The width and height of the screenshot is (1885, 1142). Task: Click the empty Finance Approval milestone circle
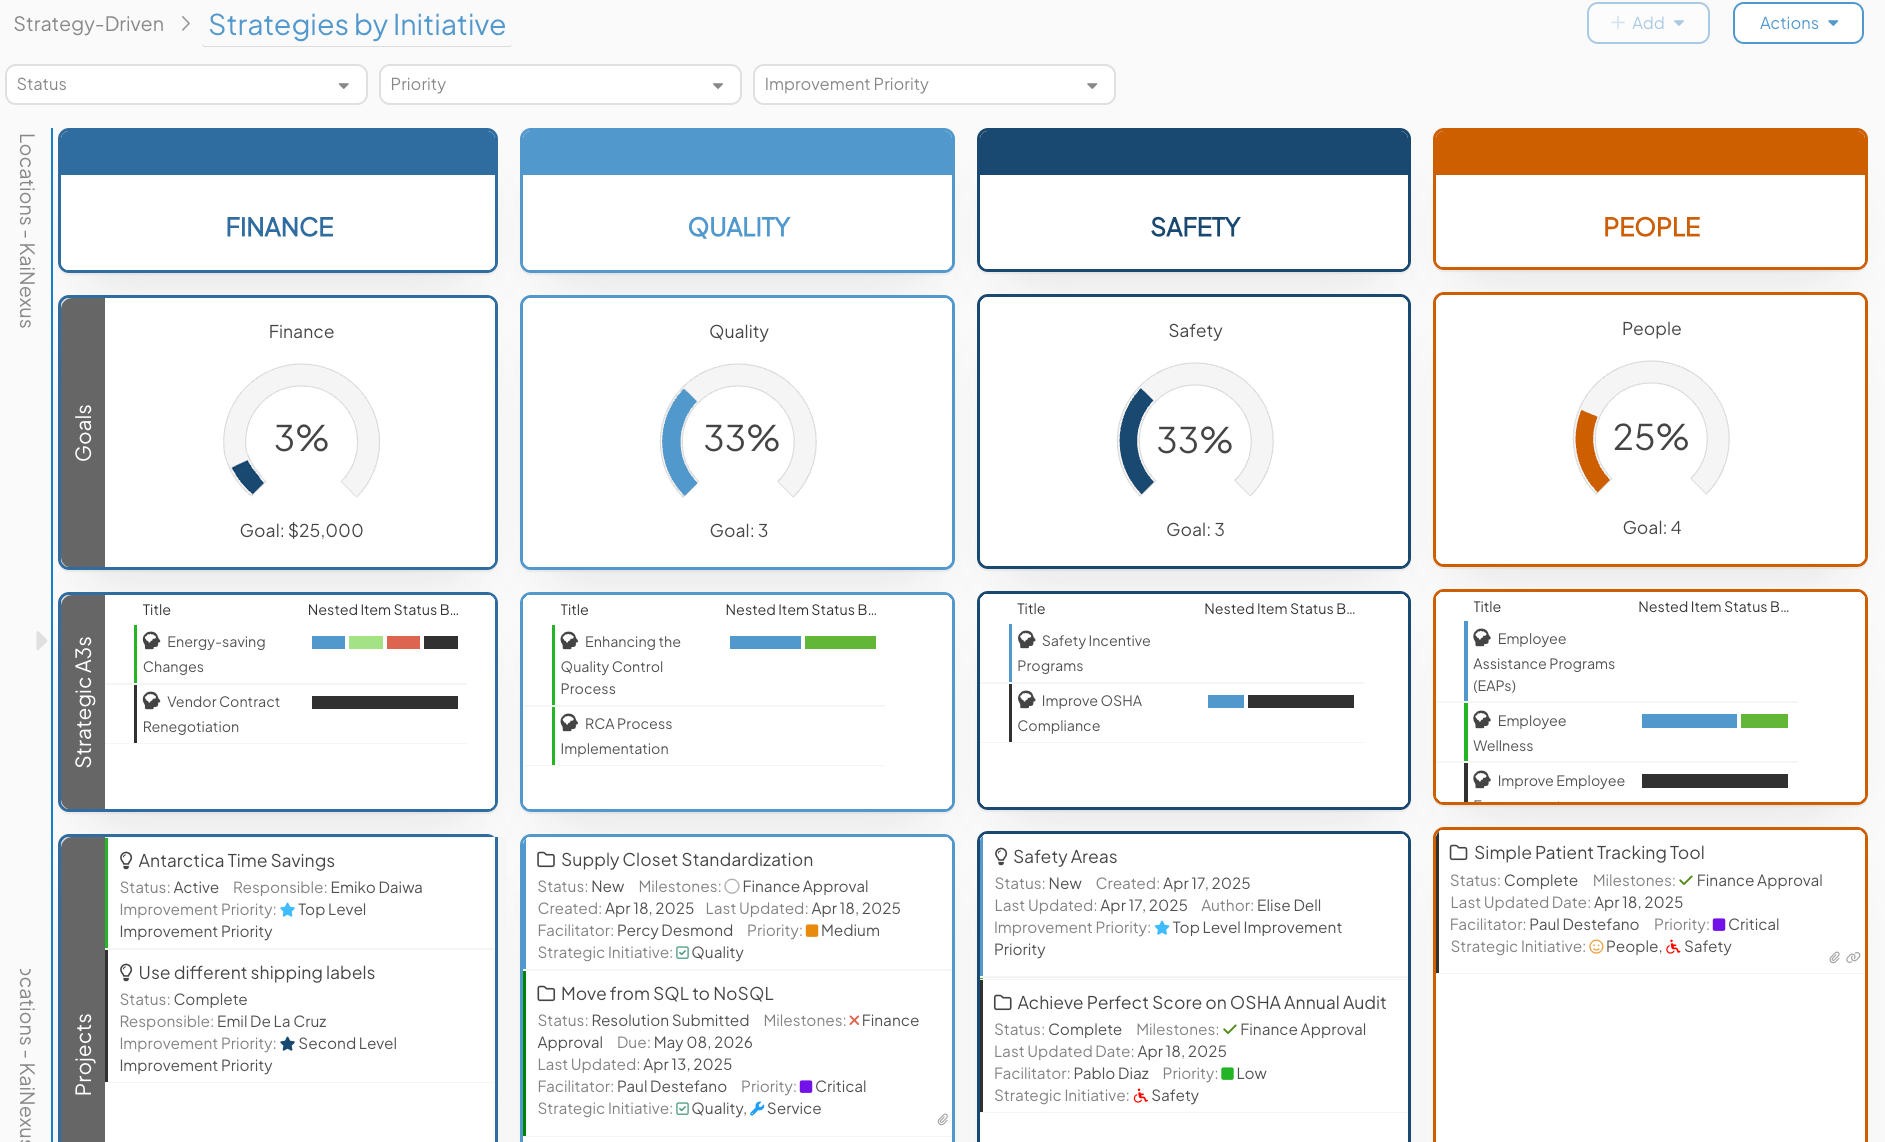731,886
